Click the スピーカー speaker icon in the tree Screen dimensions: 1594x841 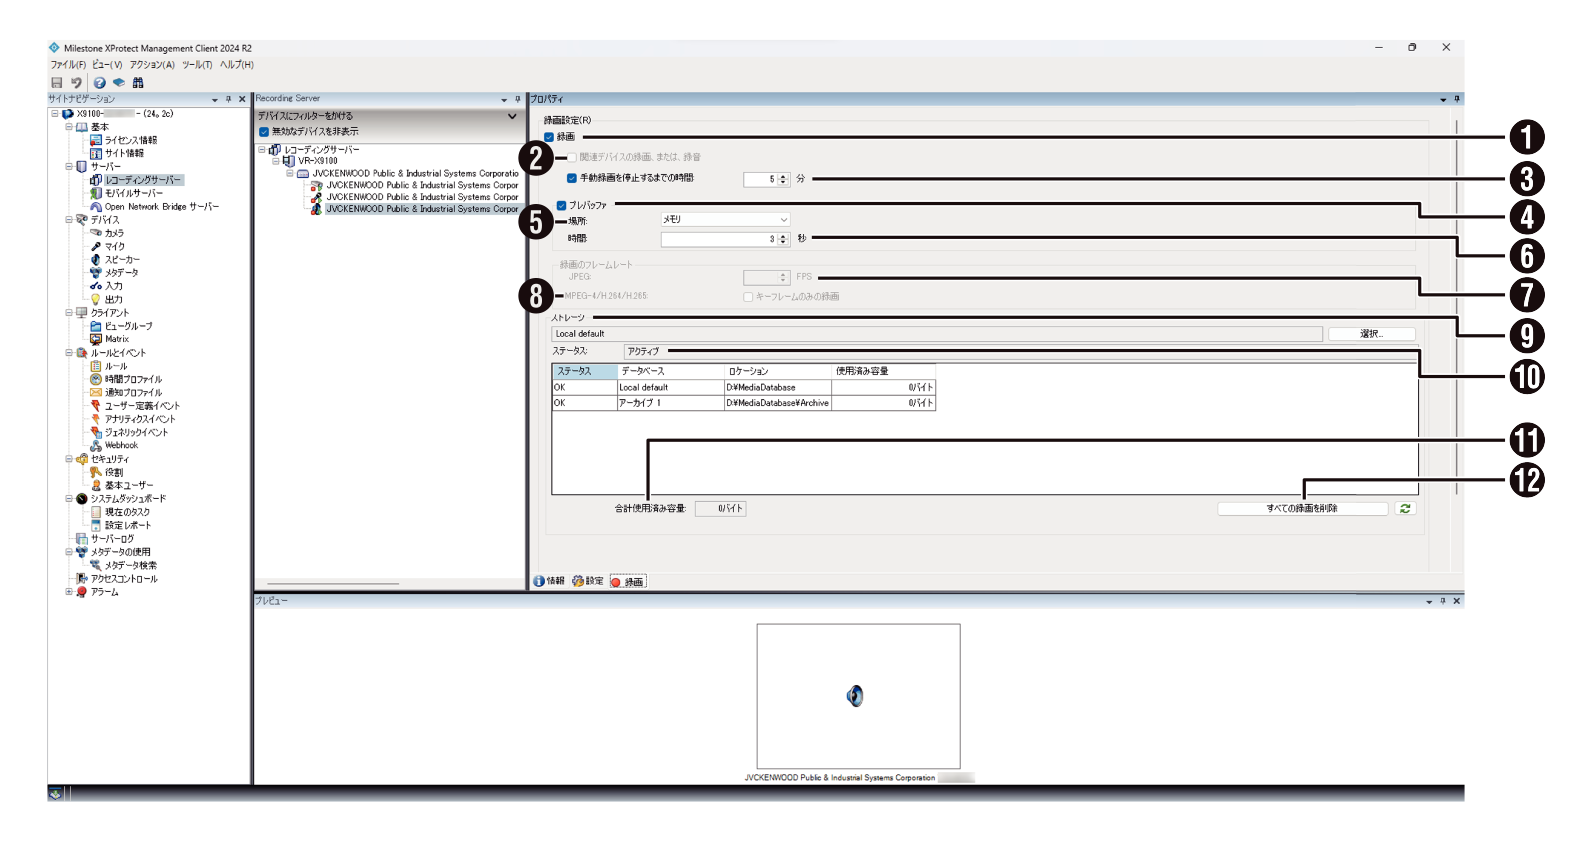(x=96, y=259)
